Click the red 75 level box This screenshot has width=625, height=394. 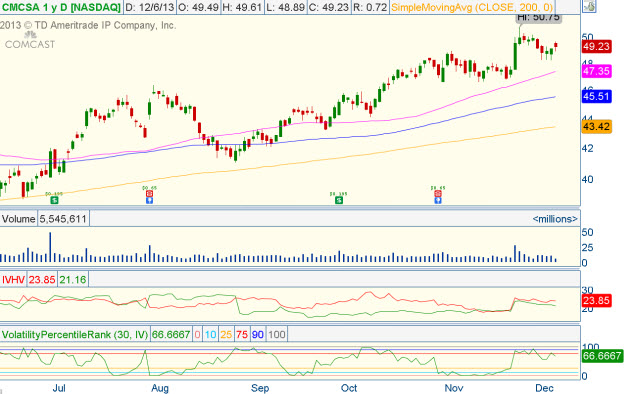tap(242, 334)
